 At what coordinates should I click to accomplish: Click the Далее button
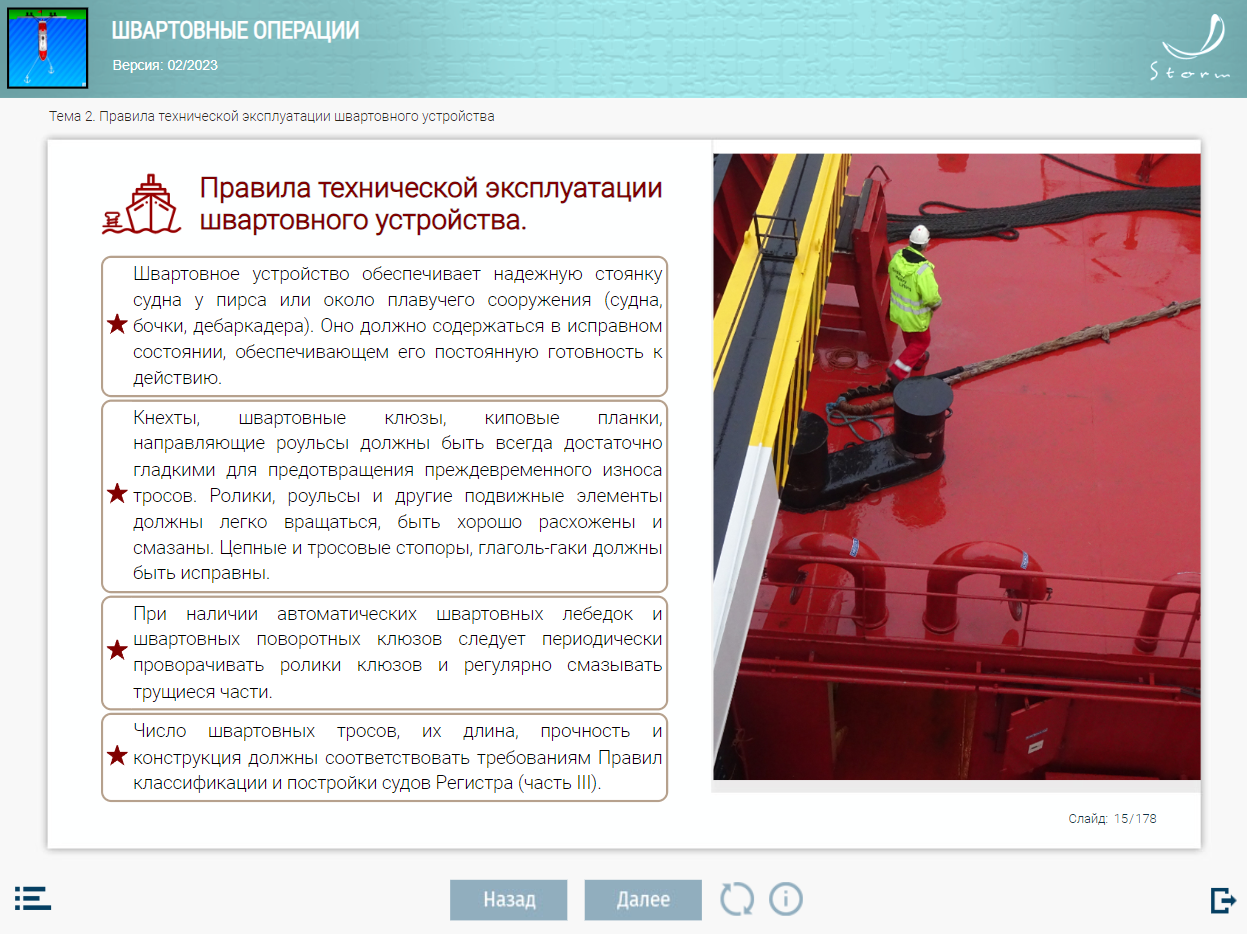643,900
